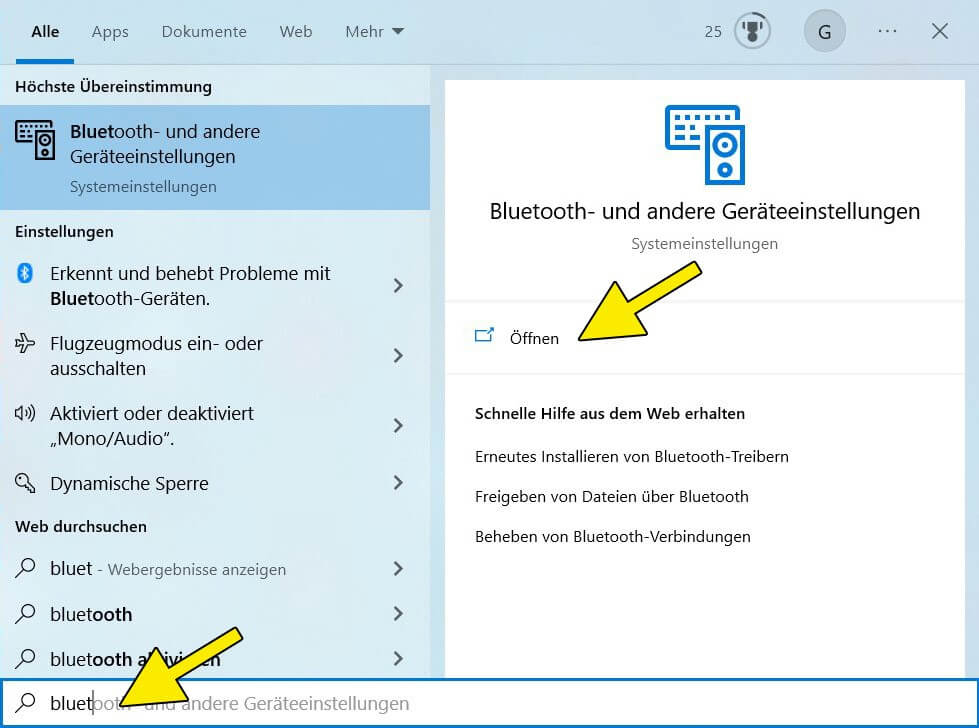Viewport: 979px width, 728px height.
Task: Expand chevron next to Dynamische Sperre
Action: coord(398,483)
